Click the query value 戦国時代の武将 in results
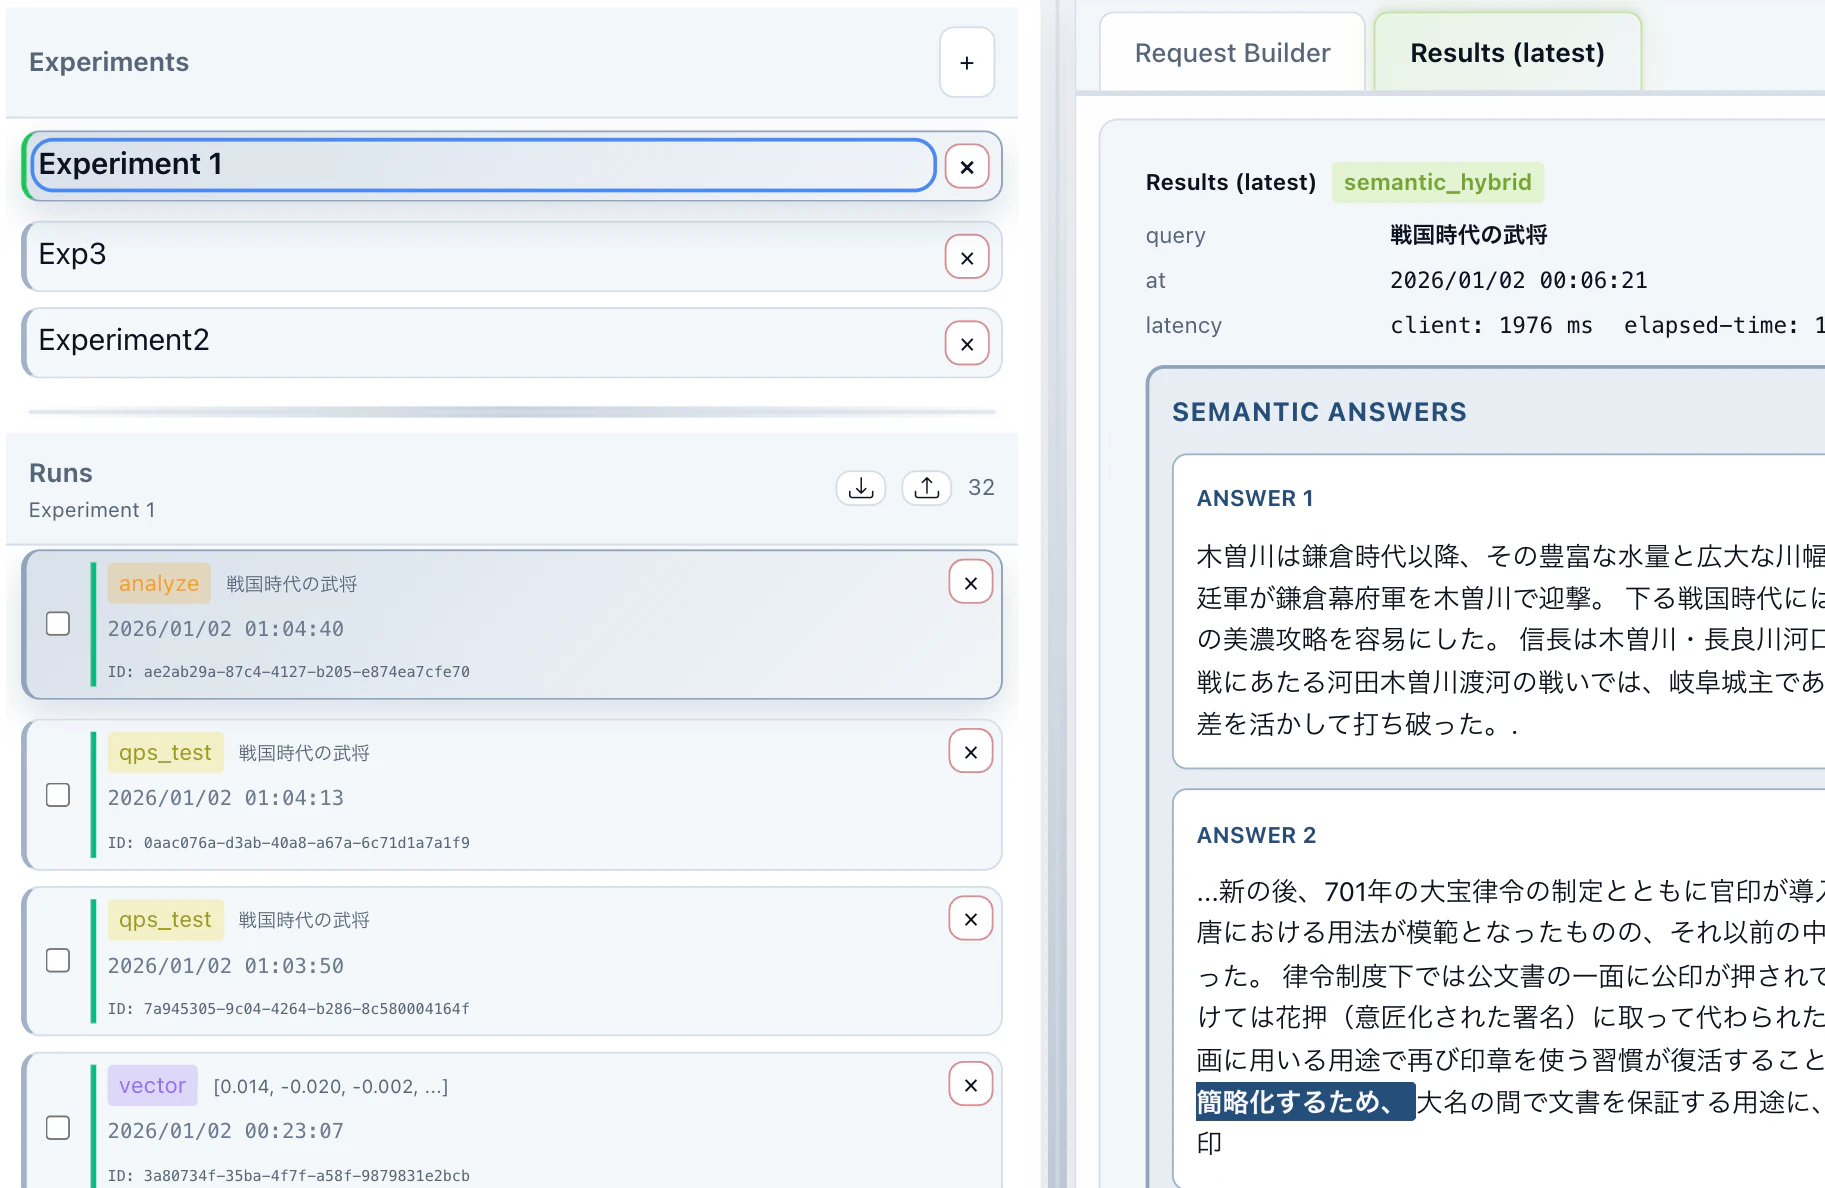The width and height of the screenshot is (1825, 1188). point(1468,235)
